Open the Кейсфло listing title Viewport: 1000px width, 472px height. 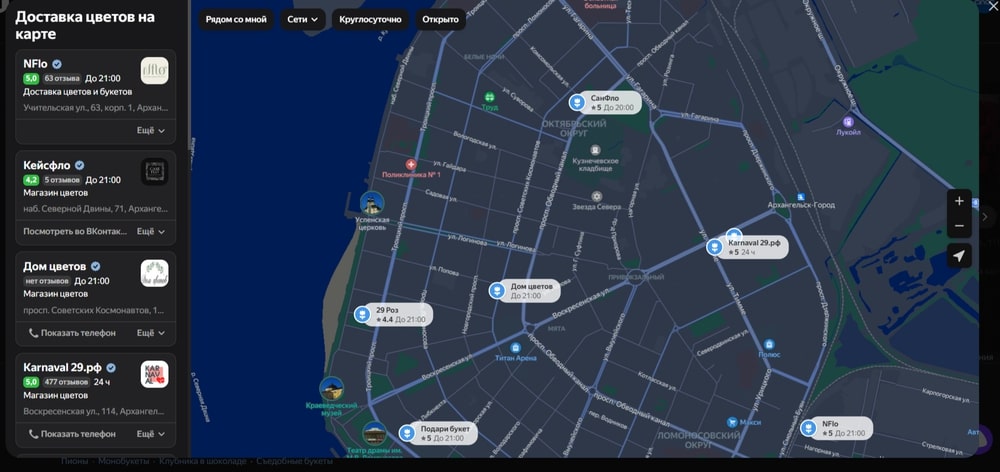[47, 165]
